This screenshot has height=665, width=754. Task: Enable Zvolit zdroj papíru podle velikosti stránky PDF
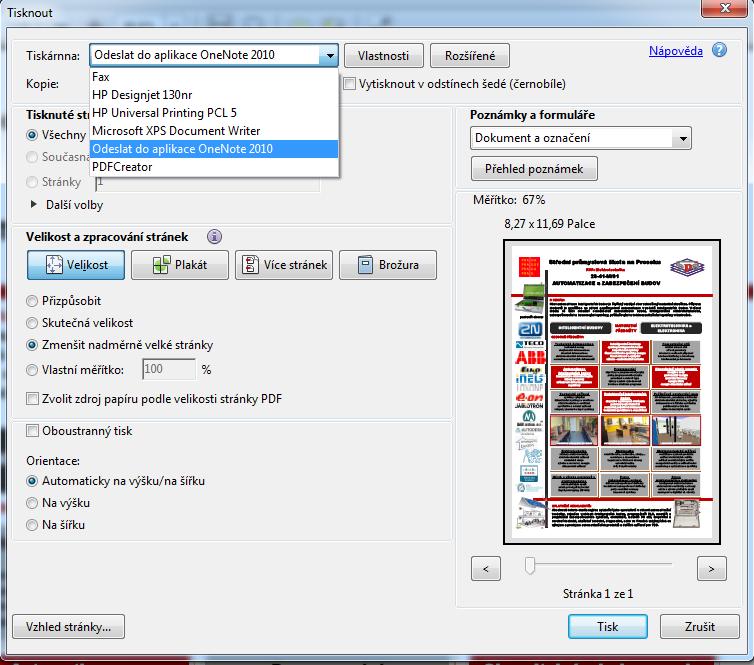coord(32,399)
